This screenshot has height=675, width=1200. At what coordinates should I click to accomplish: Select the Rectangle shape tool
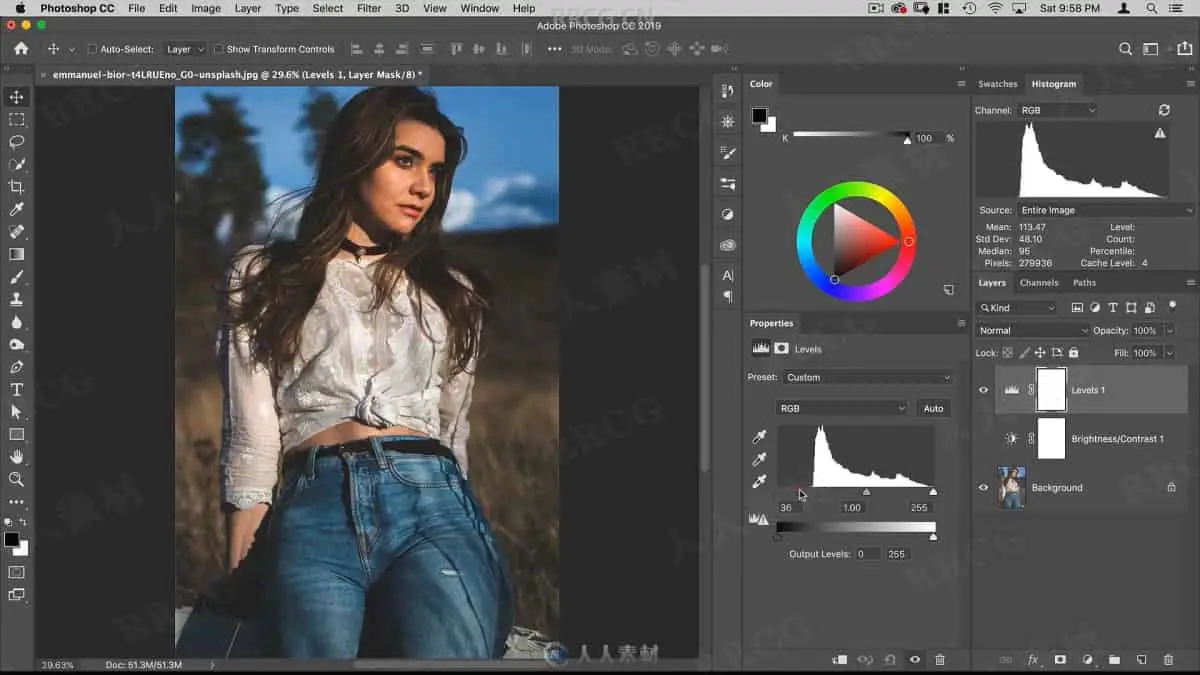[x=16, y=434]
